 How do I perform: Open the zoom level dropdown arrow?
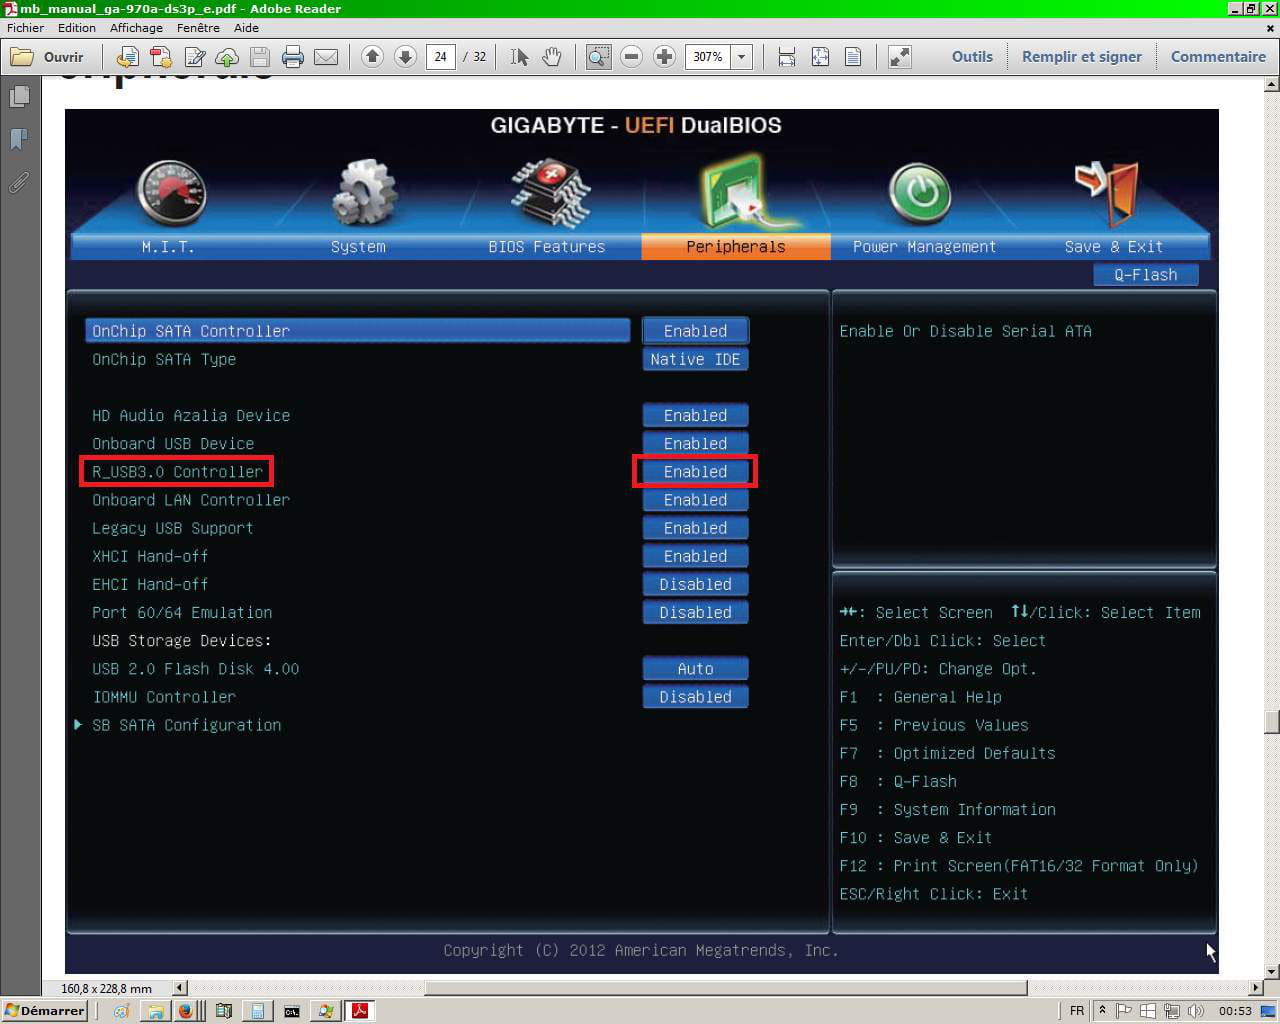(742, 57)
